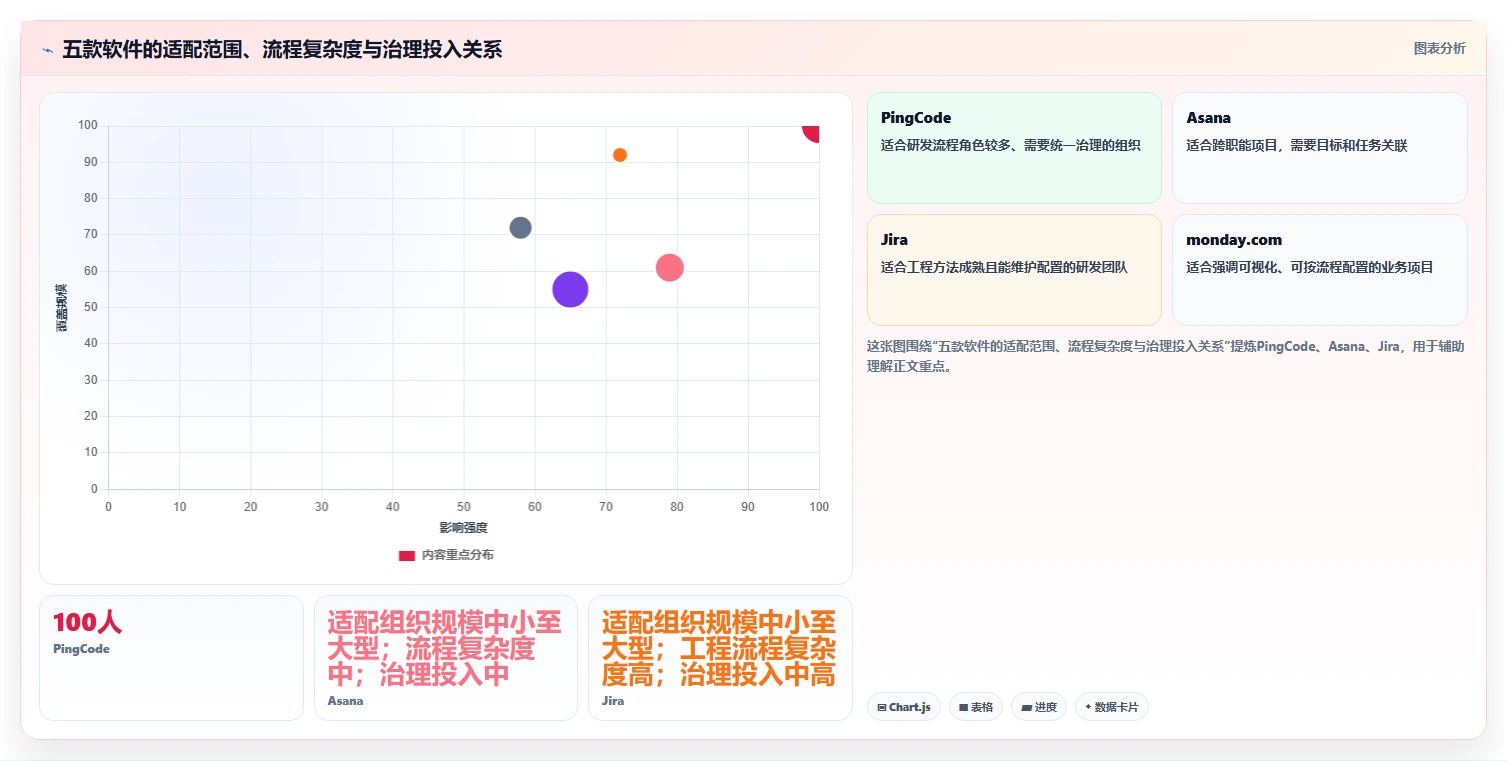Select the Chart.js tag
The height and width of the screenshot is (761, 1507).
[903, 707]
